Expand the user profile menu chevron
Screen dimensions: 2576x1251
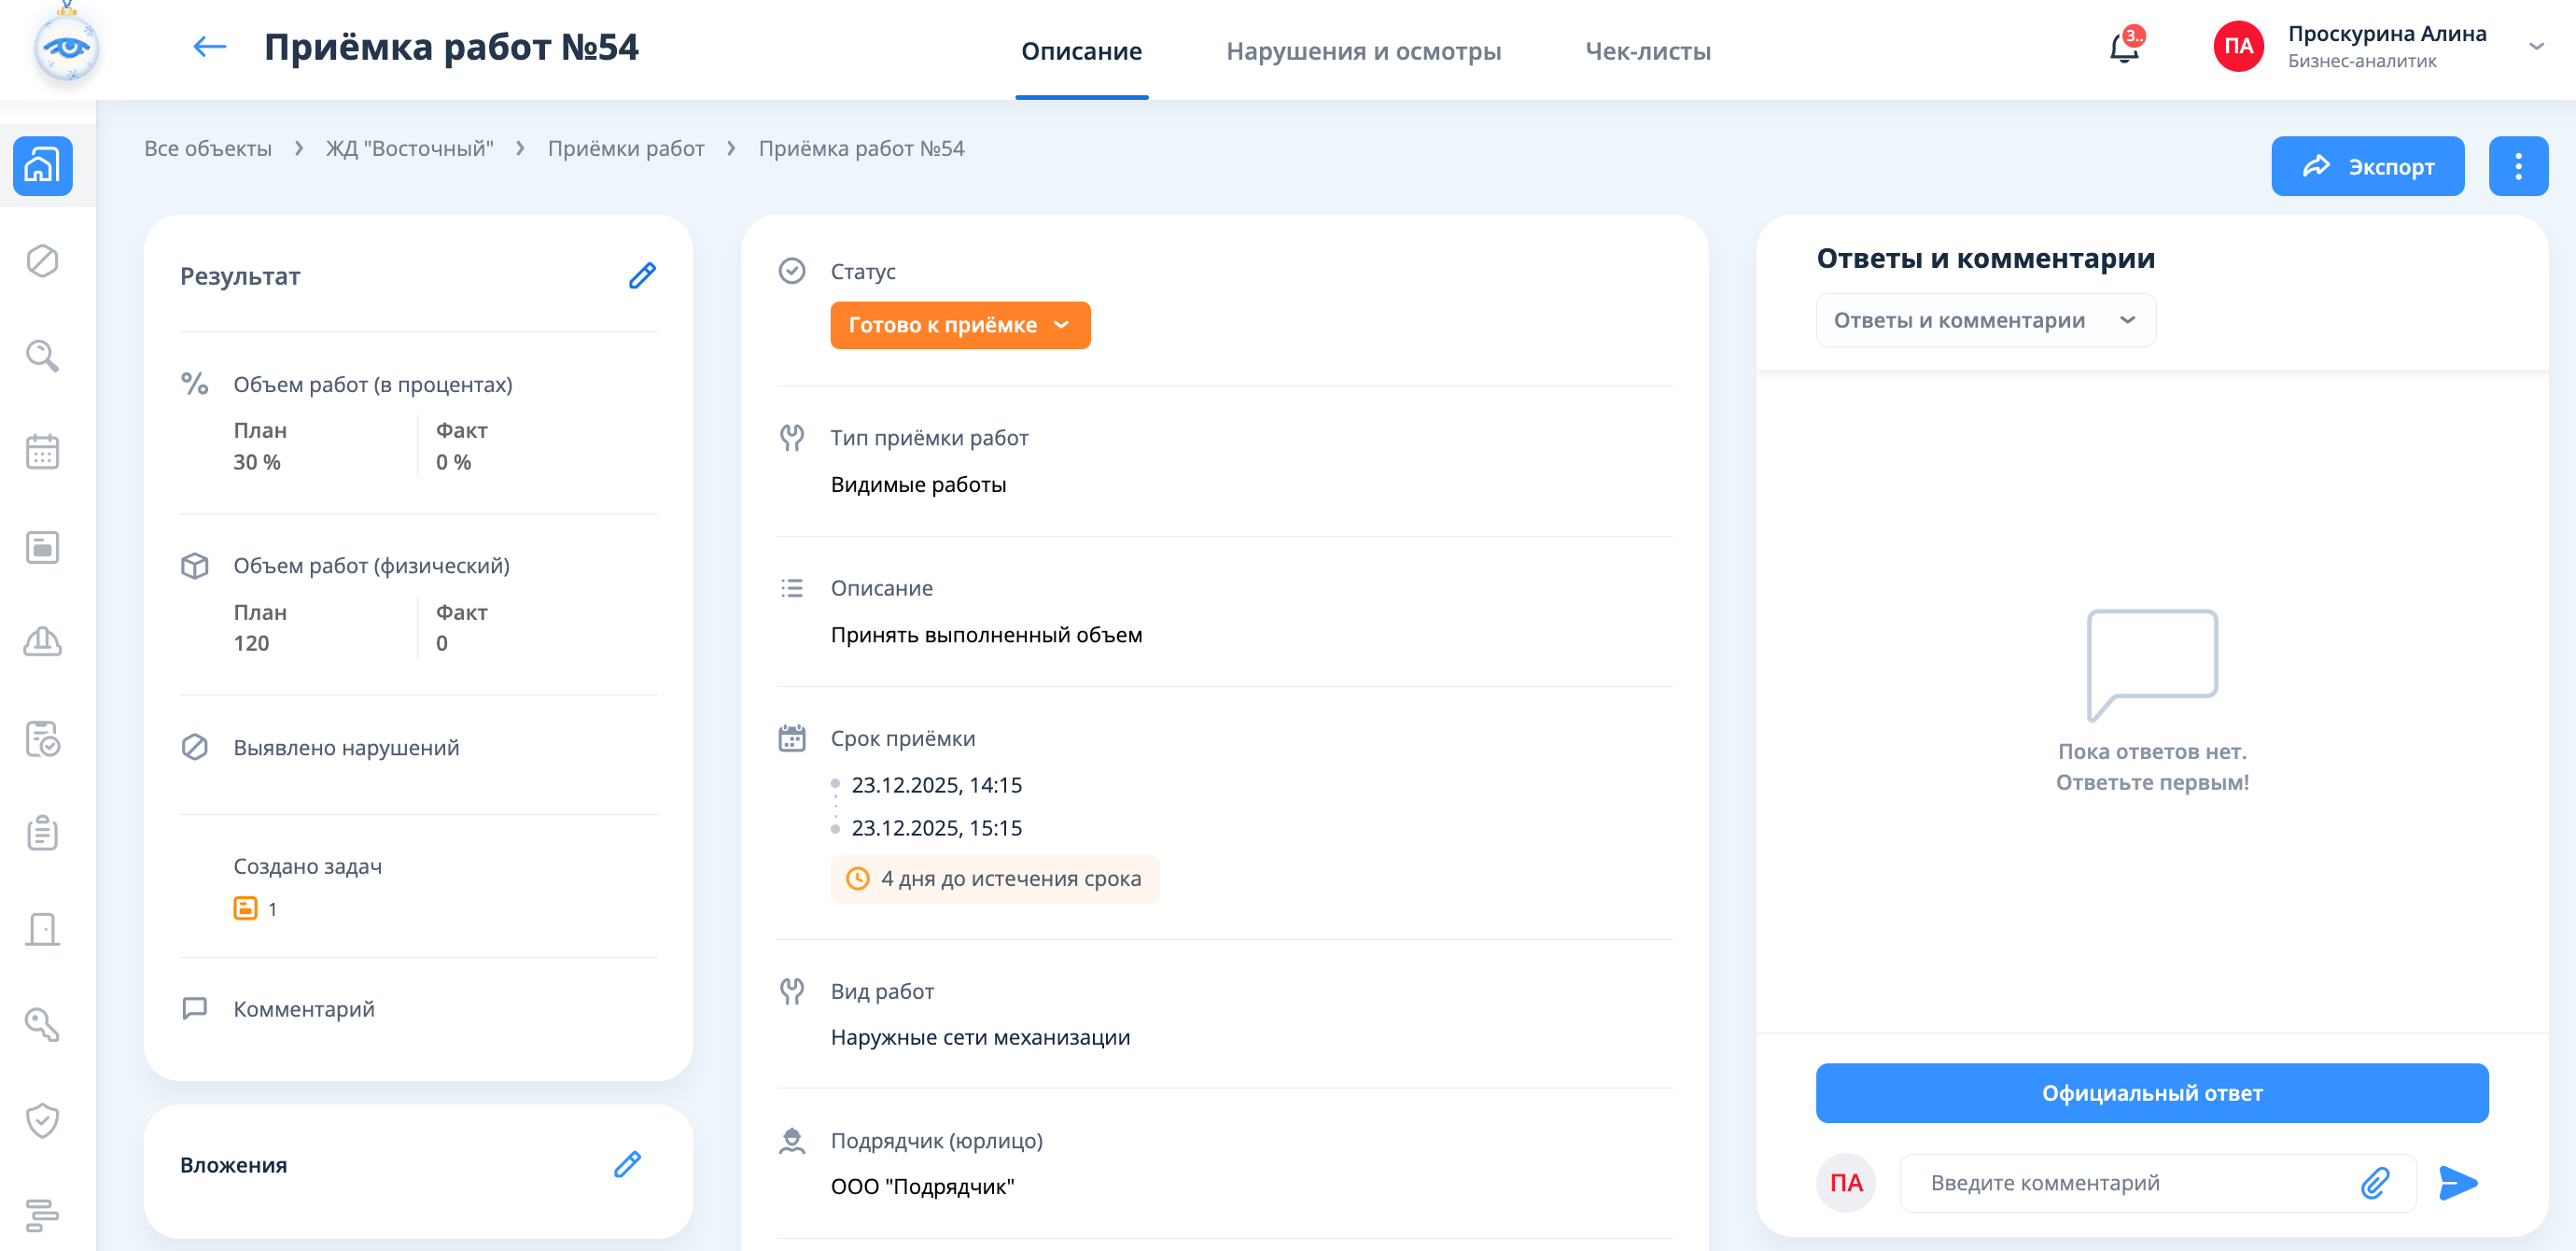coord(2536,46)
